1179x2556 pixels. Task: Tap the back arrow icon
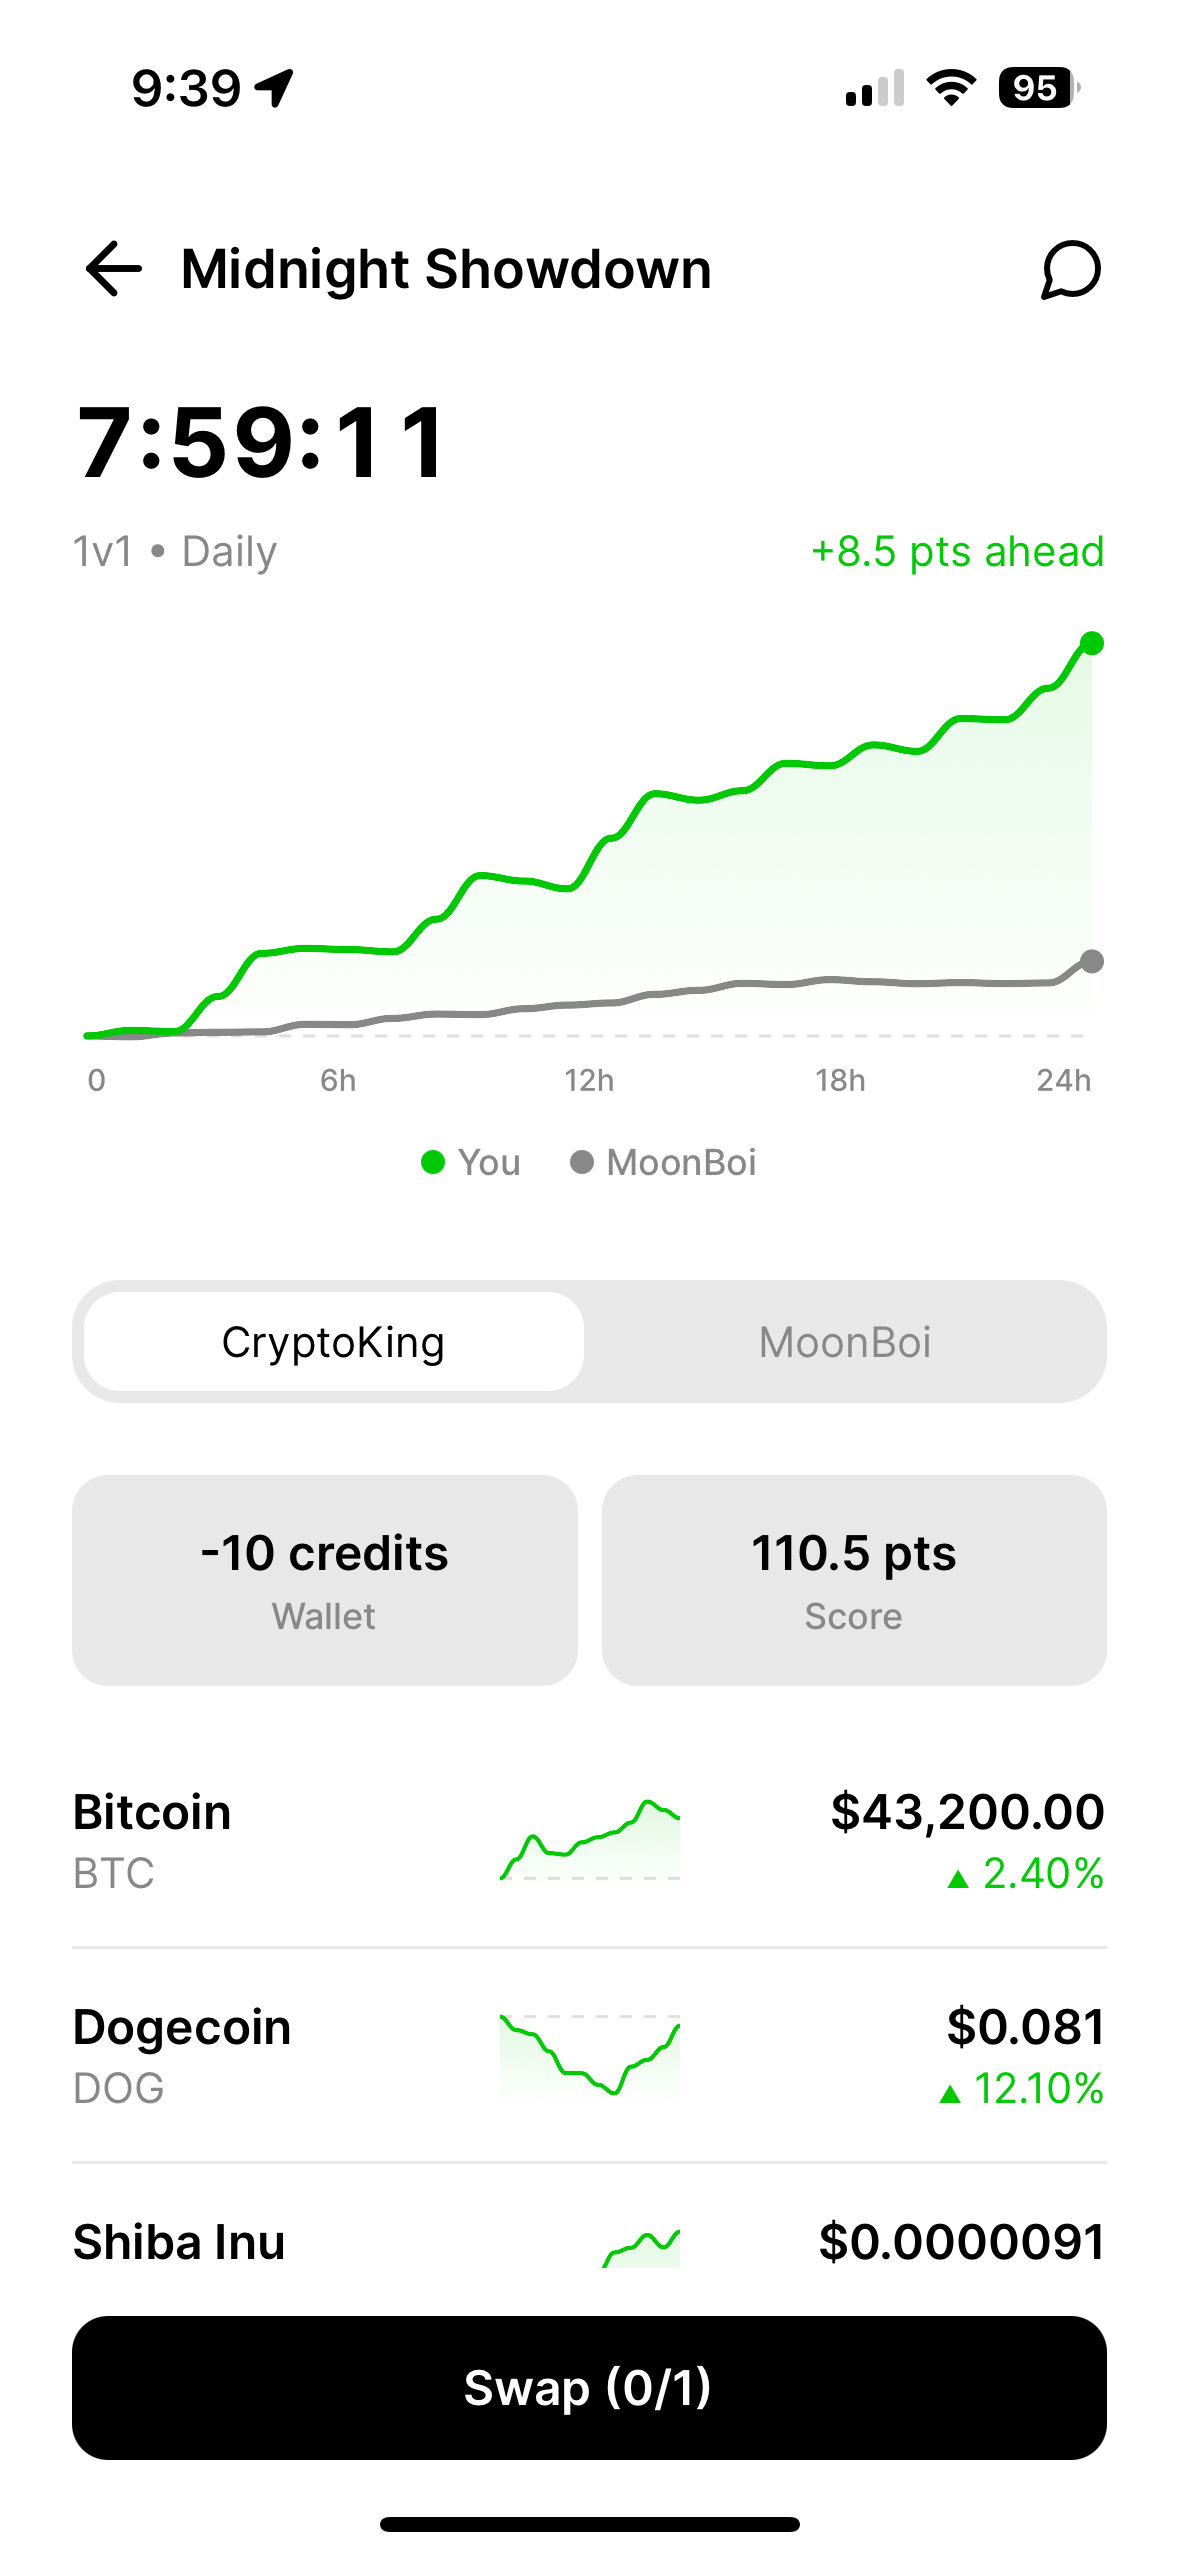[x=114, y=269]
